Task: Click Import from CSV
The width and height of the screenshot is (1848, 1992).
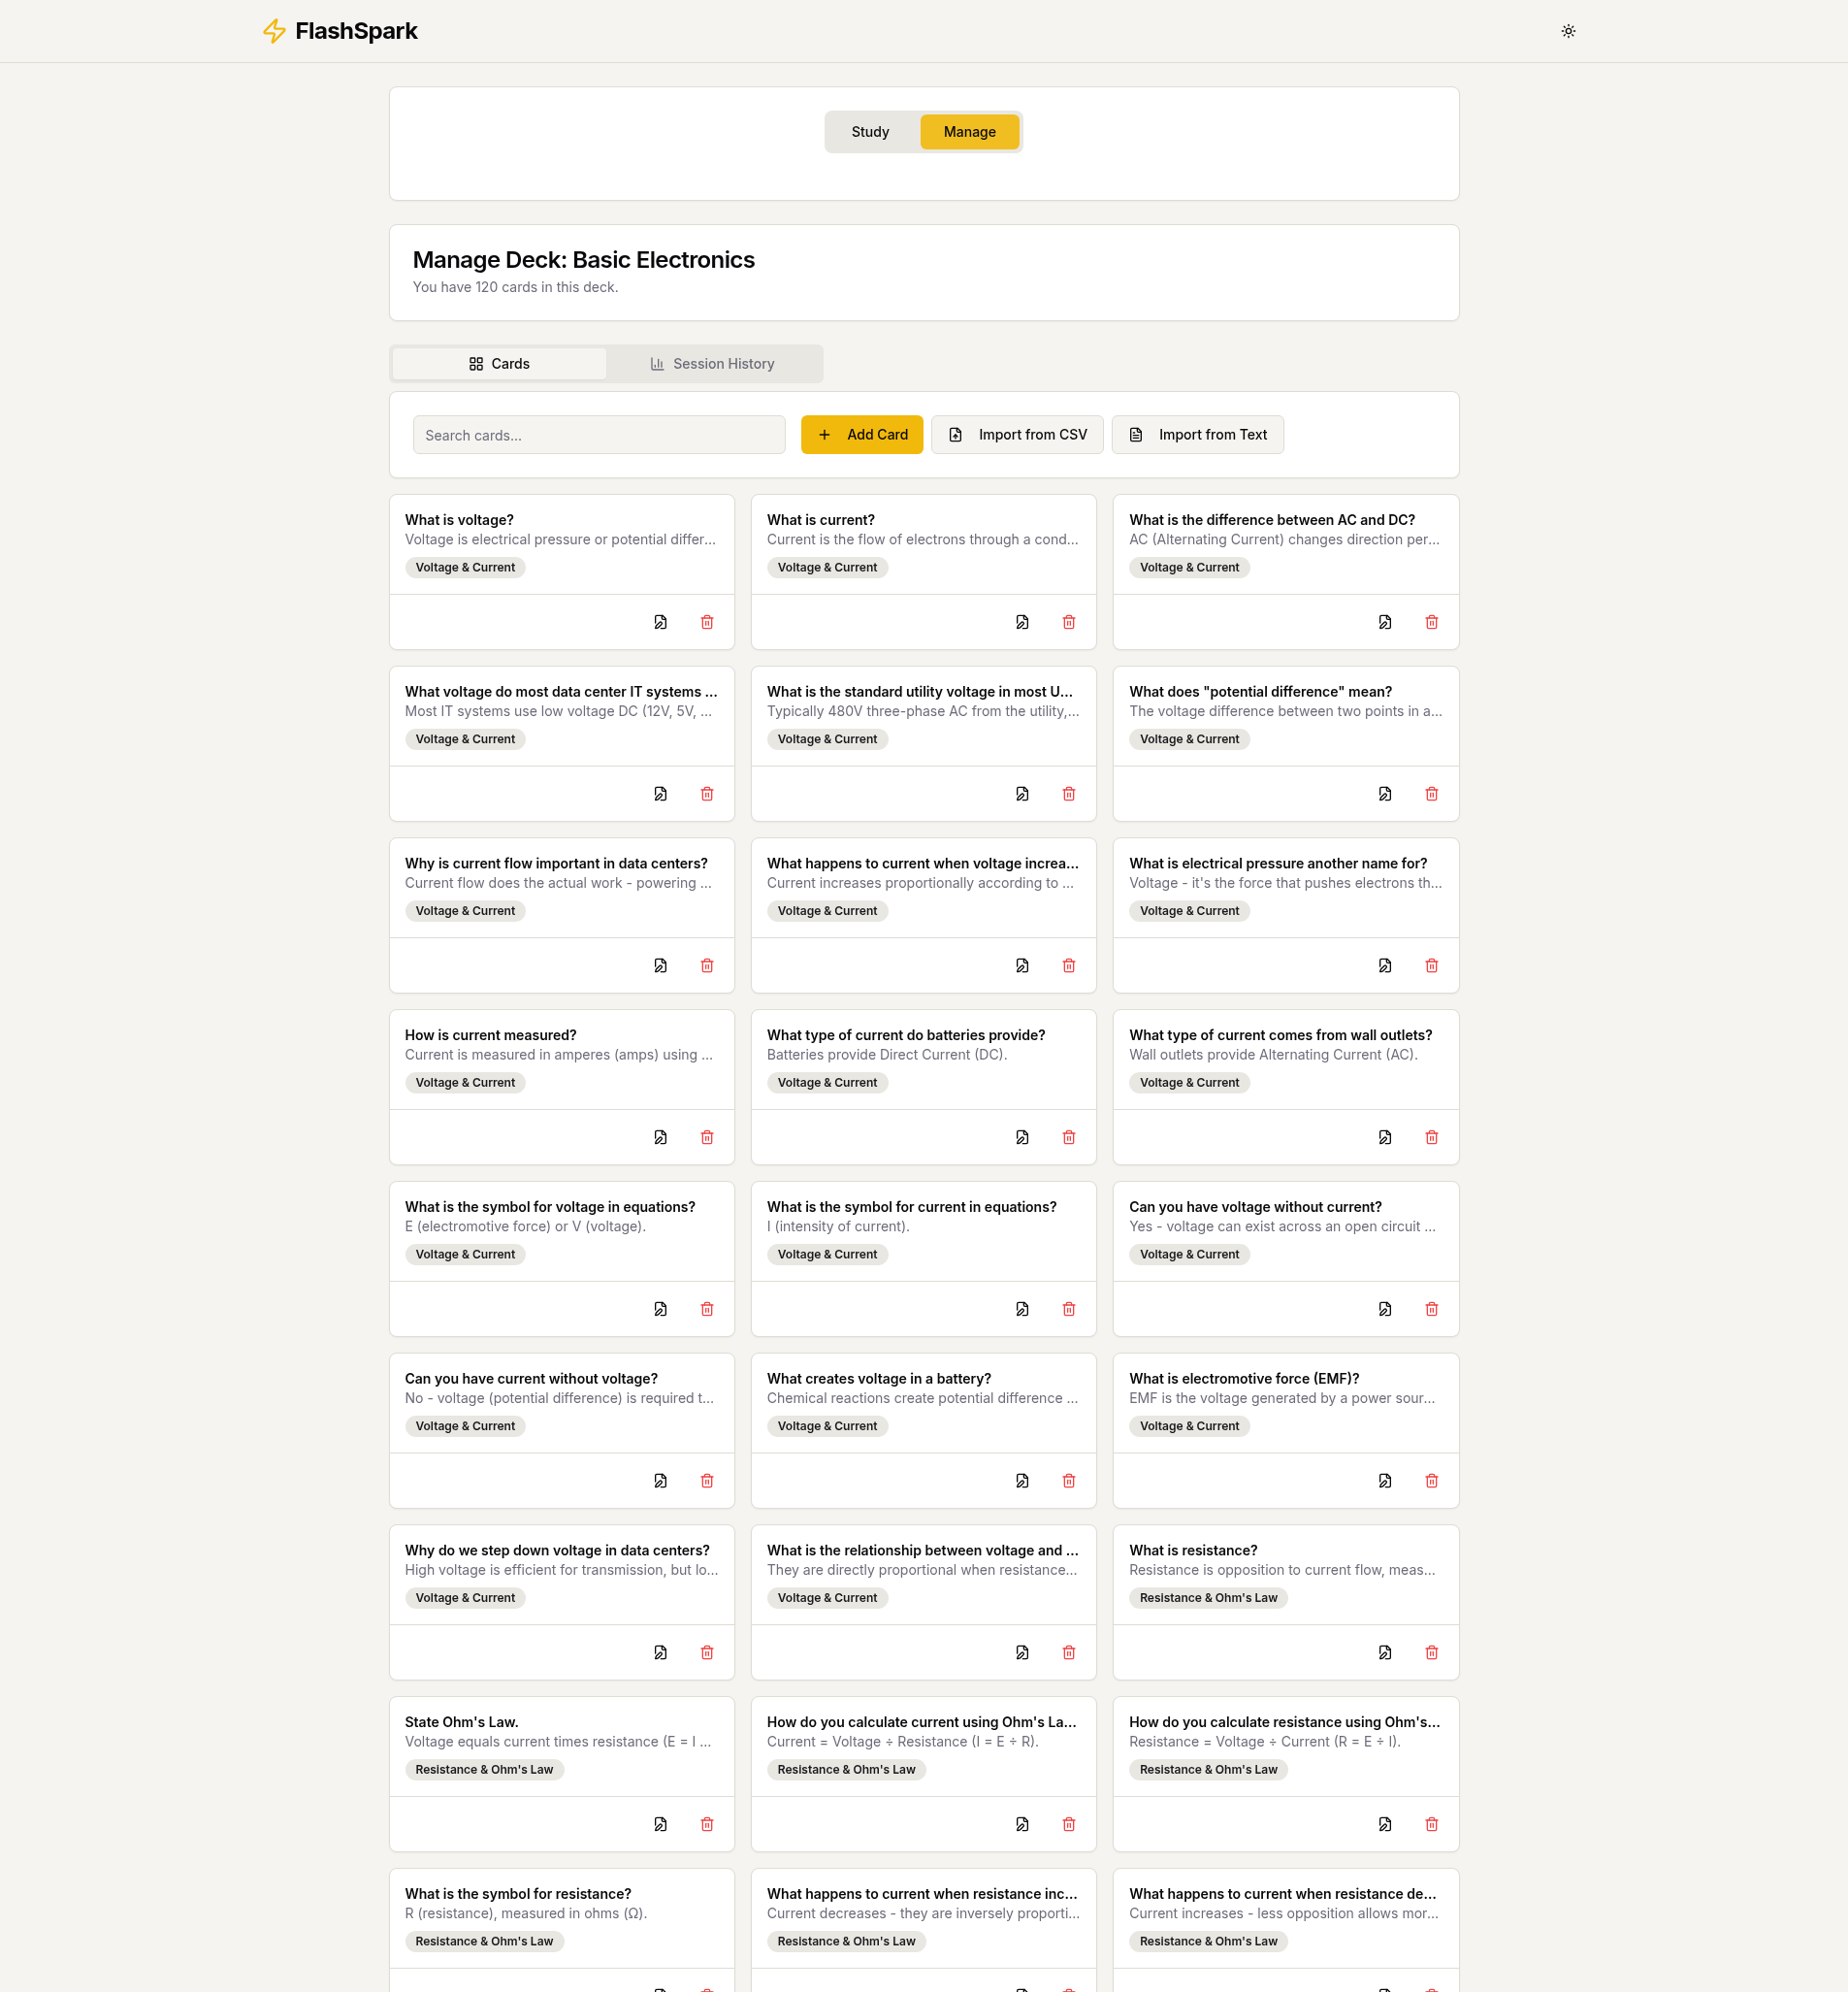Action: coord(1016,434)
